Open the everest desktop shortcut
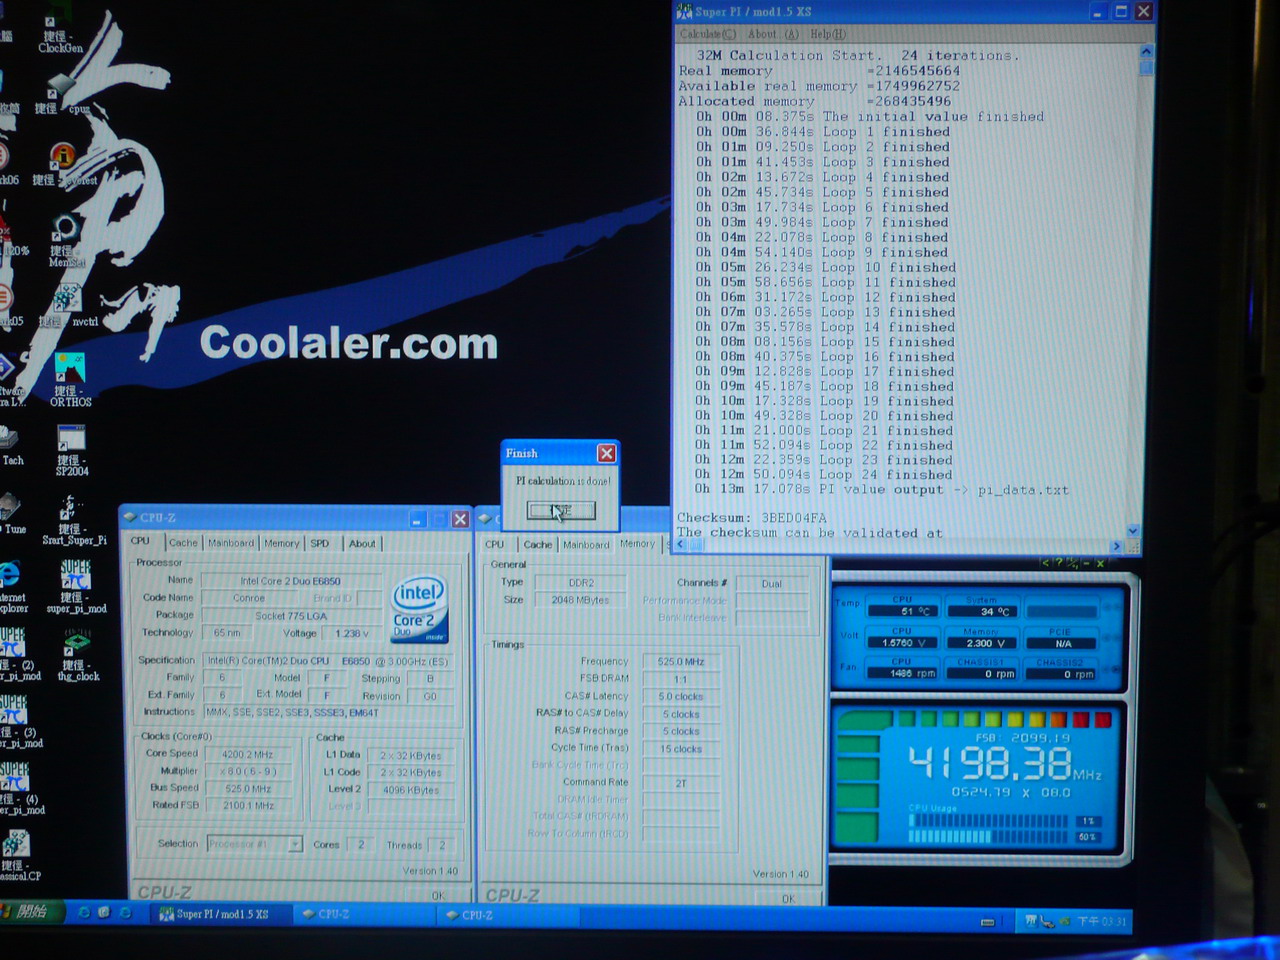 click(63, 166)
